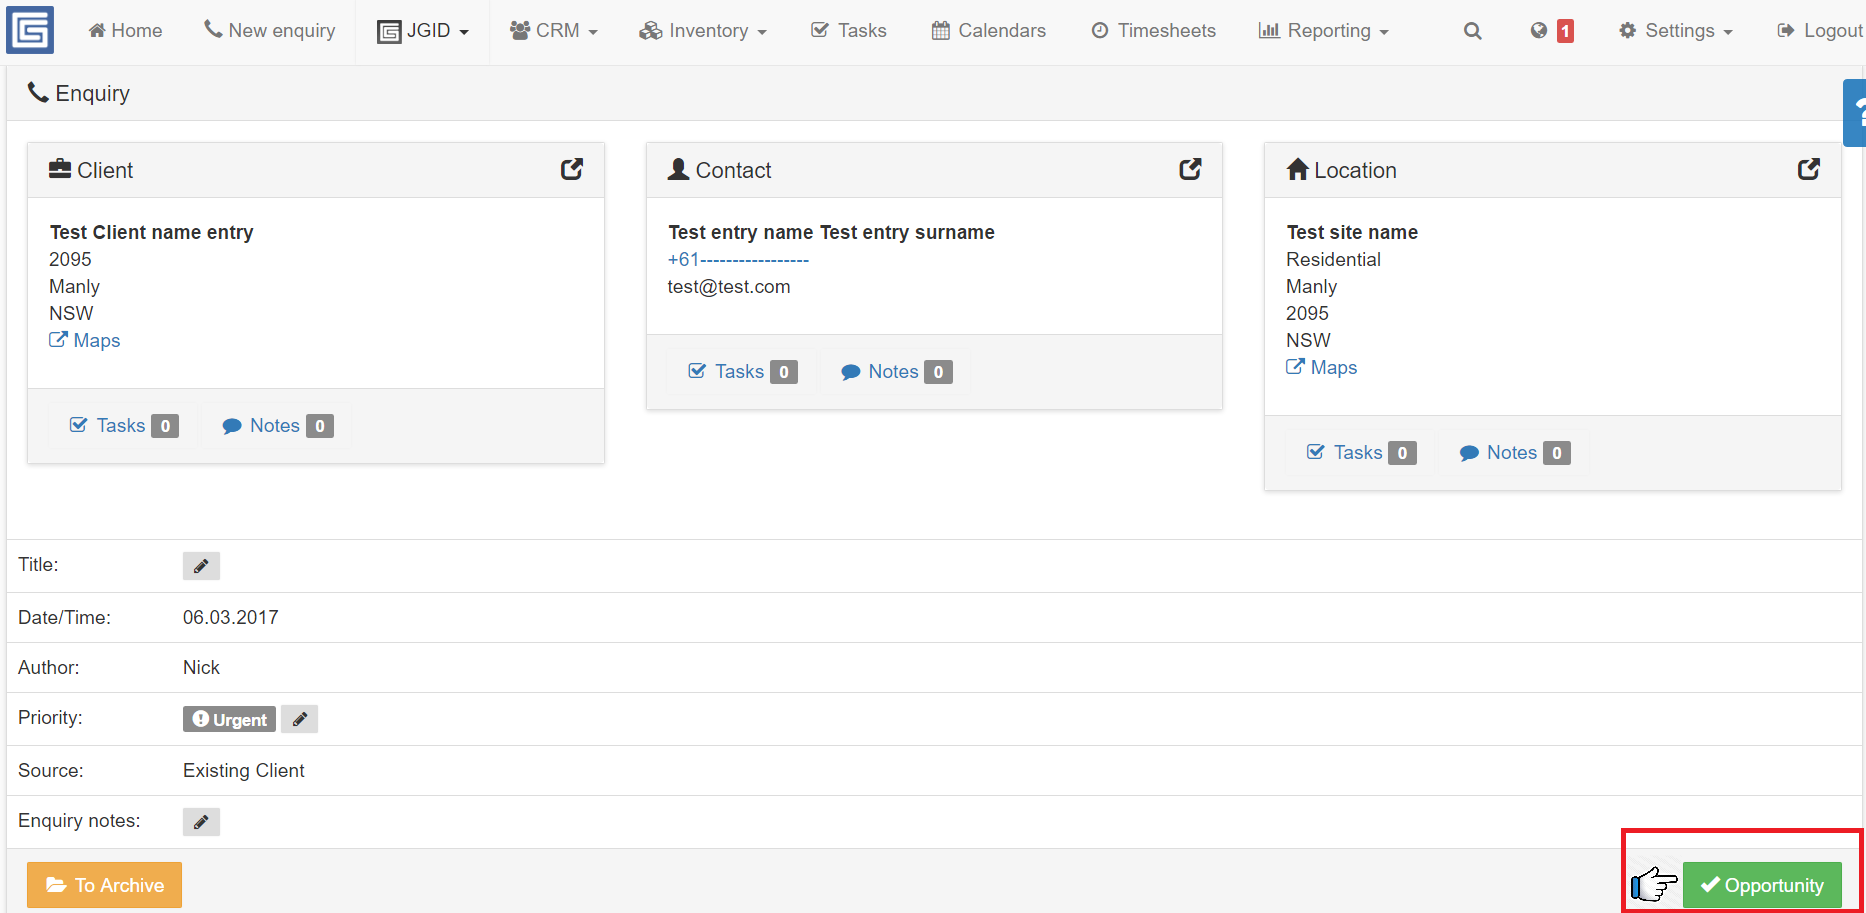Click the Location house icon
1866x913 pixels.
coord(1298,169)
